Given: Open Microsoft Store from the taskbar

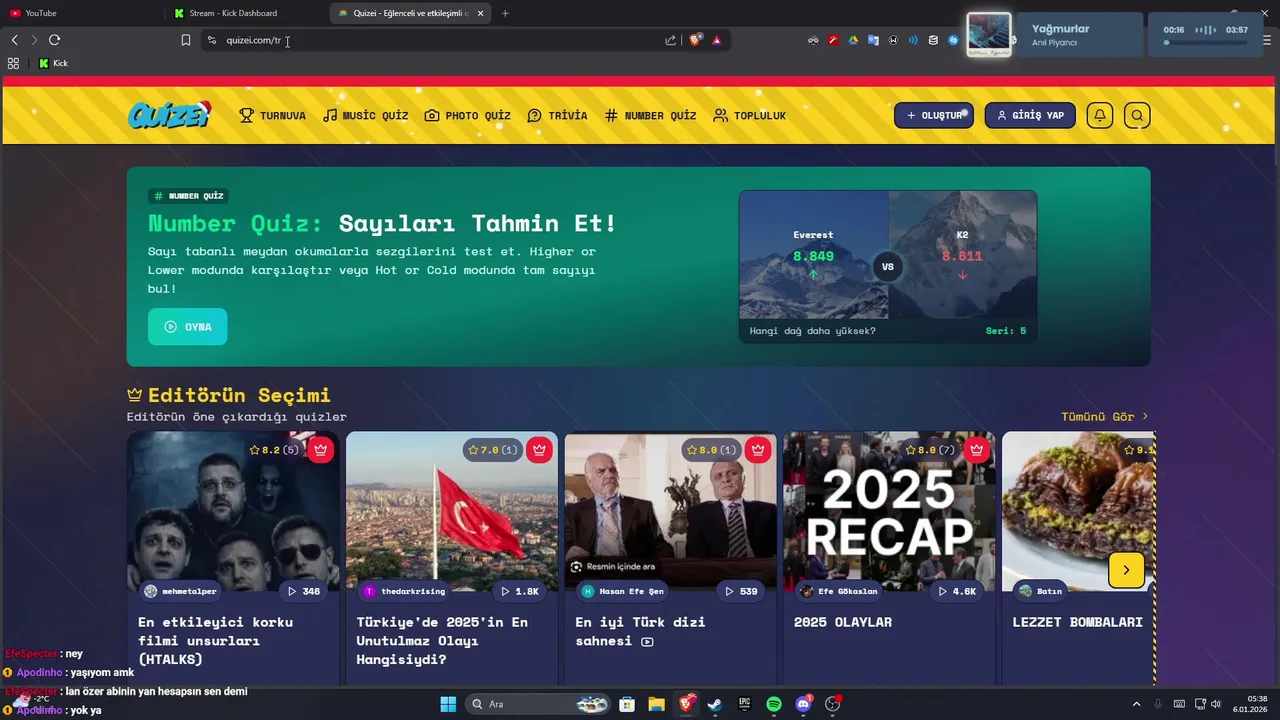Looking at the screenshot, I should (x=627, y=704).
